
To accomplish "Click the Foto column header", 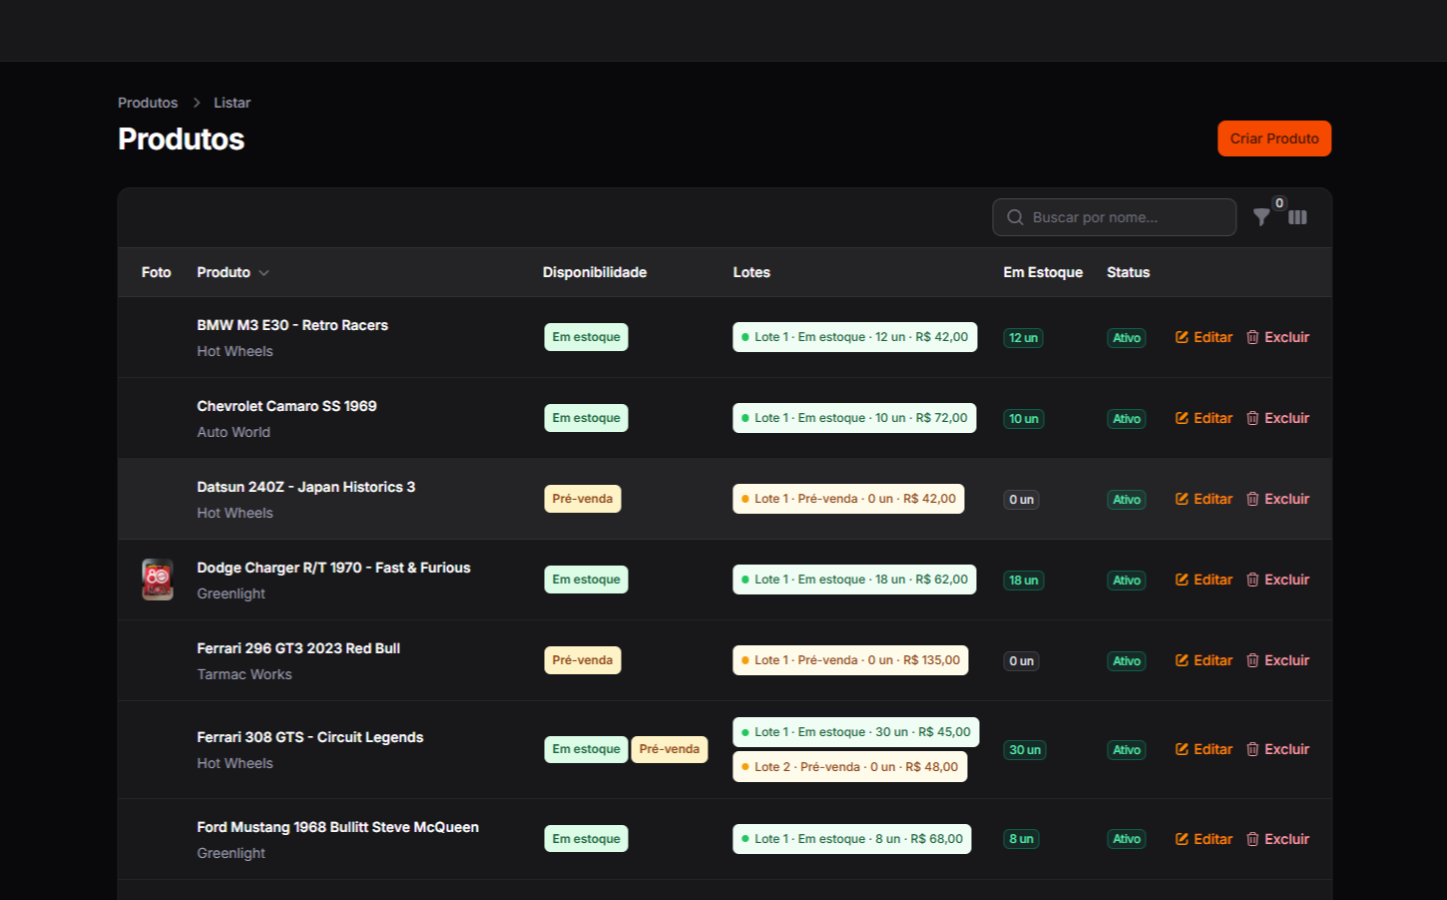I will click(156, 272).
